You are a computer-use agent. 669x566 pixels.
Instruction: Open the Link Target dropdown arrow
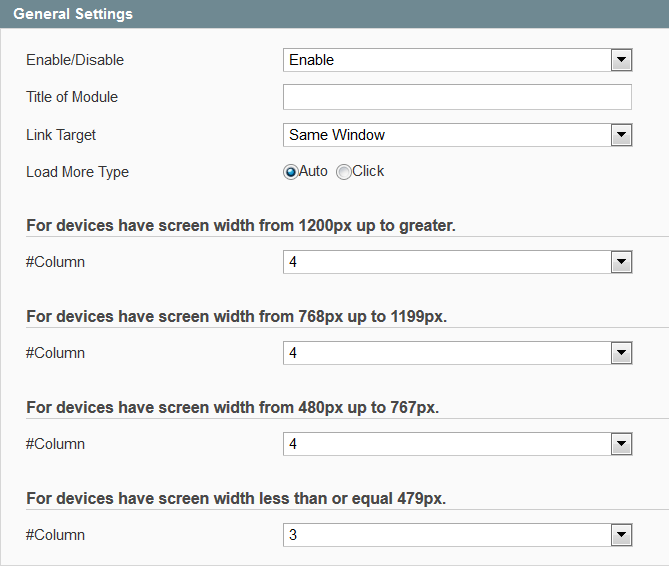(621, 135)
